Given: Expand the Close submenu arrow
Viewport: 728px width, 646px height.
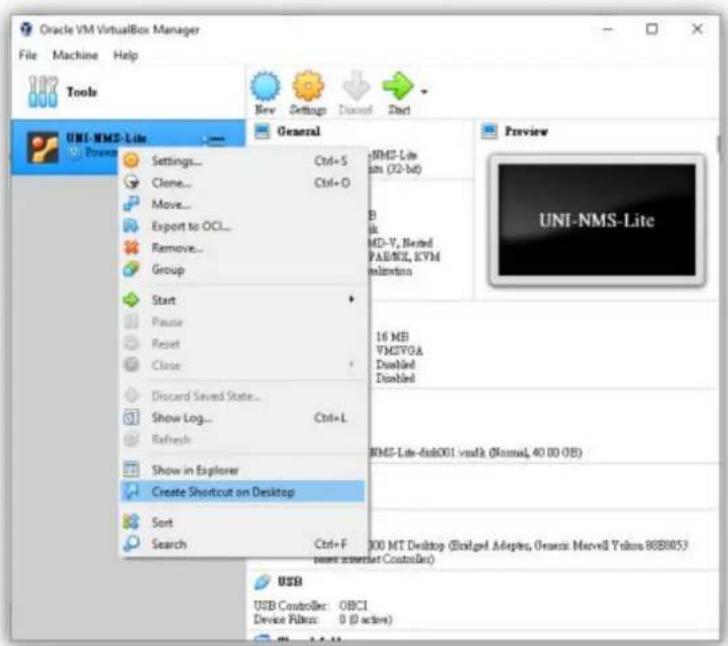Looking at the screenshot, I should [x=351, y=365].
